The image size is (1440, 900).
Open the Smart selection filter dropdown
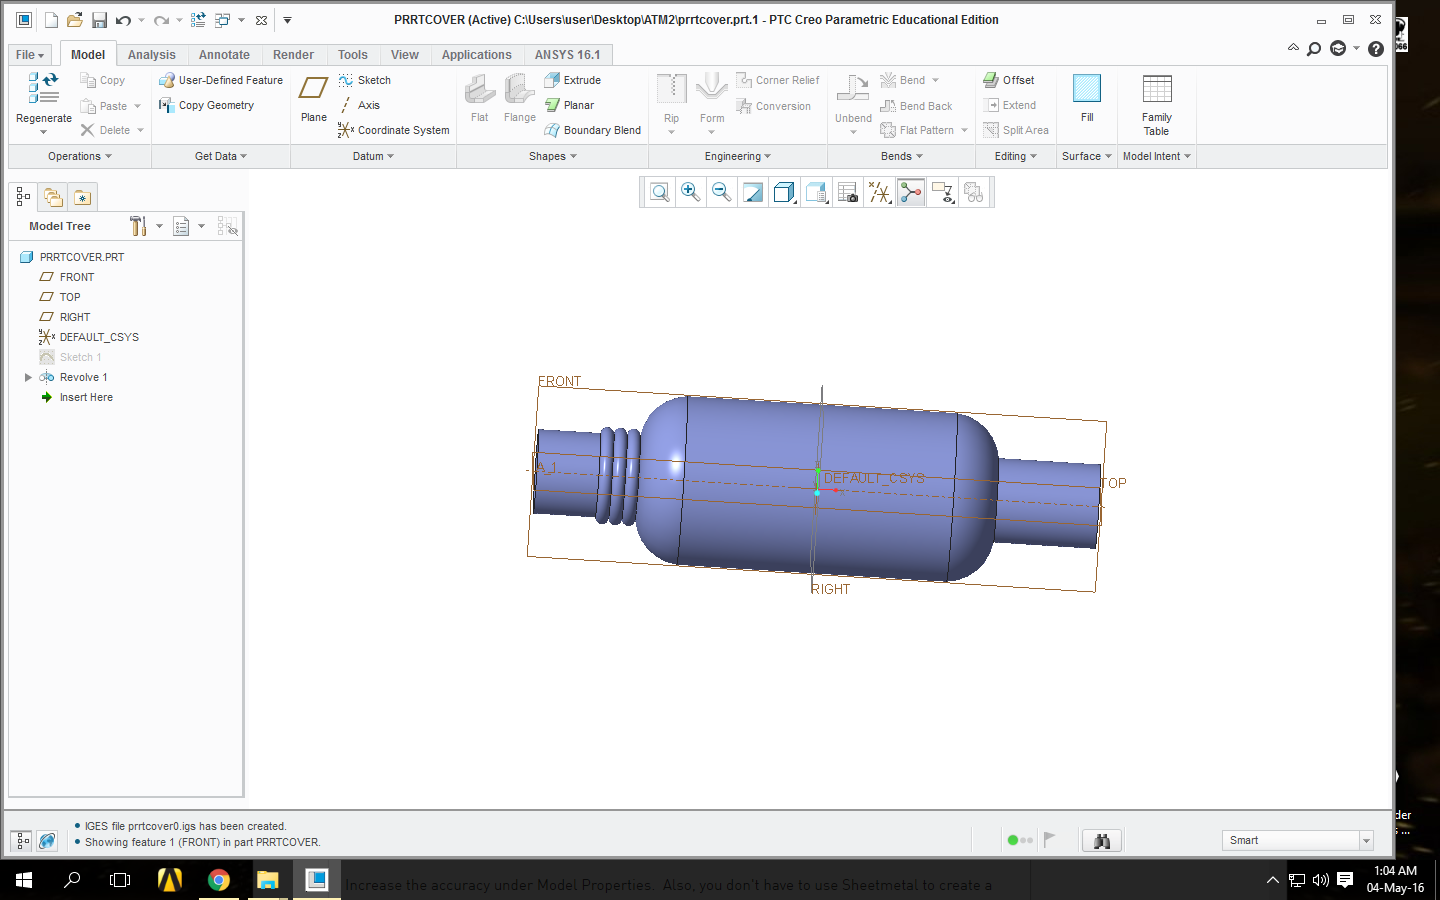point(1366,841)
